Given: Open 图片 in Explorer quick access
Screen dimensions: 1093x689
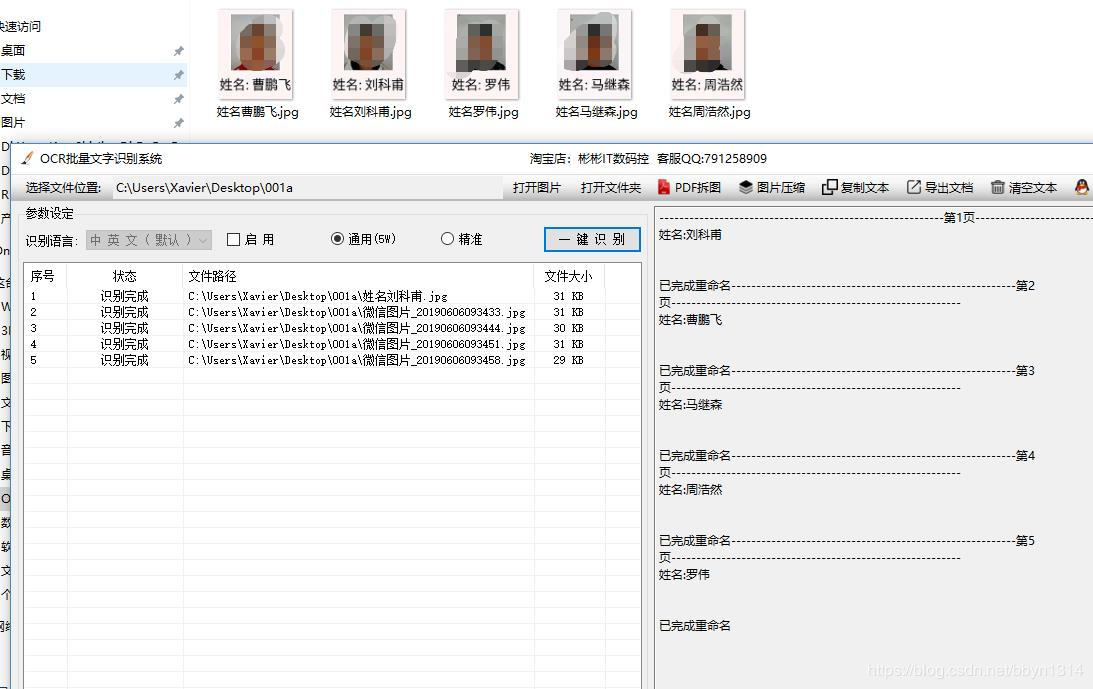Looking at the screenshot, I should [13, 123].
